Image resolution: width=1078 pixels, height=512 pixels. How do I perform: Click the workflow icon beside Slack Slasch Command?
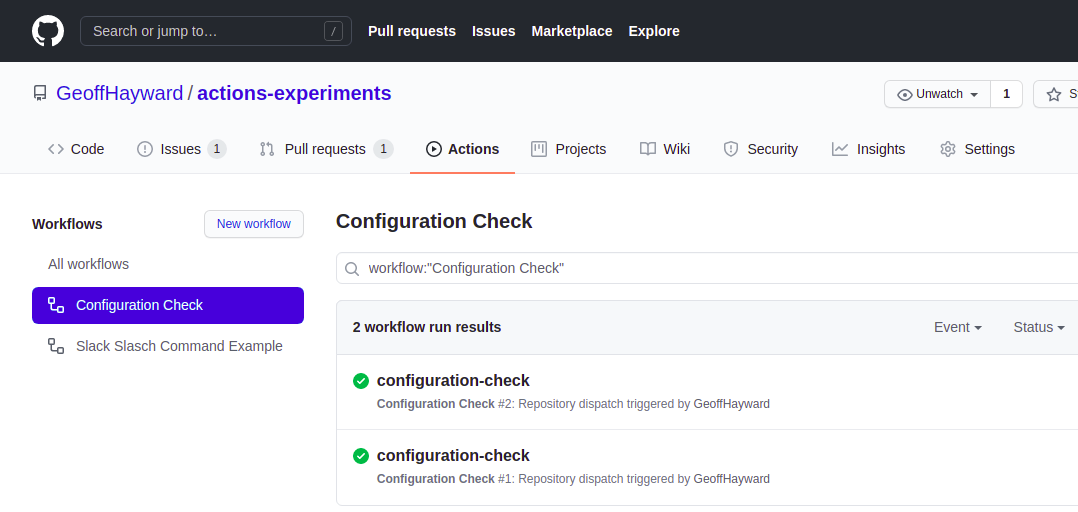[x=56, y=346]
